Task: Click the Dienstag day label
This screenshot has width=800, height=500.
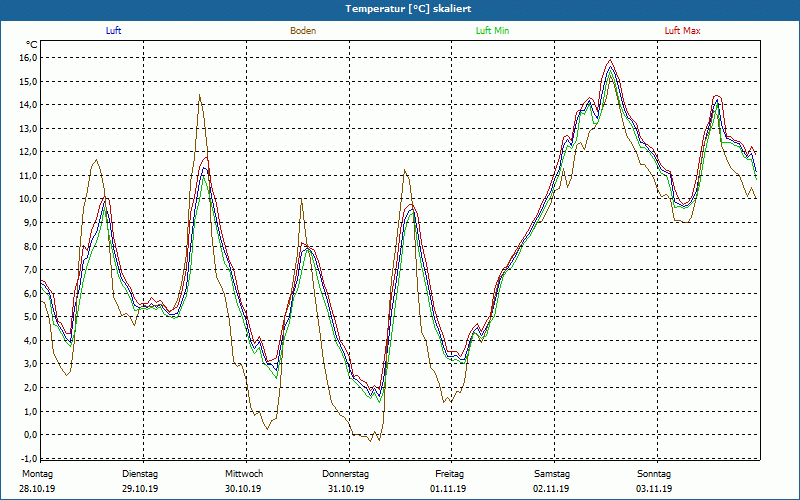Action: 140,474
